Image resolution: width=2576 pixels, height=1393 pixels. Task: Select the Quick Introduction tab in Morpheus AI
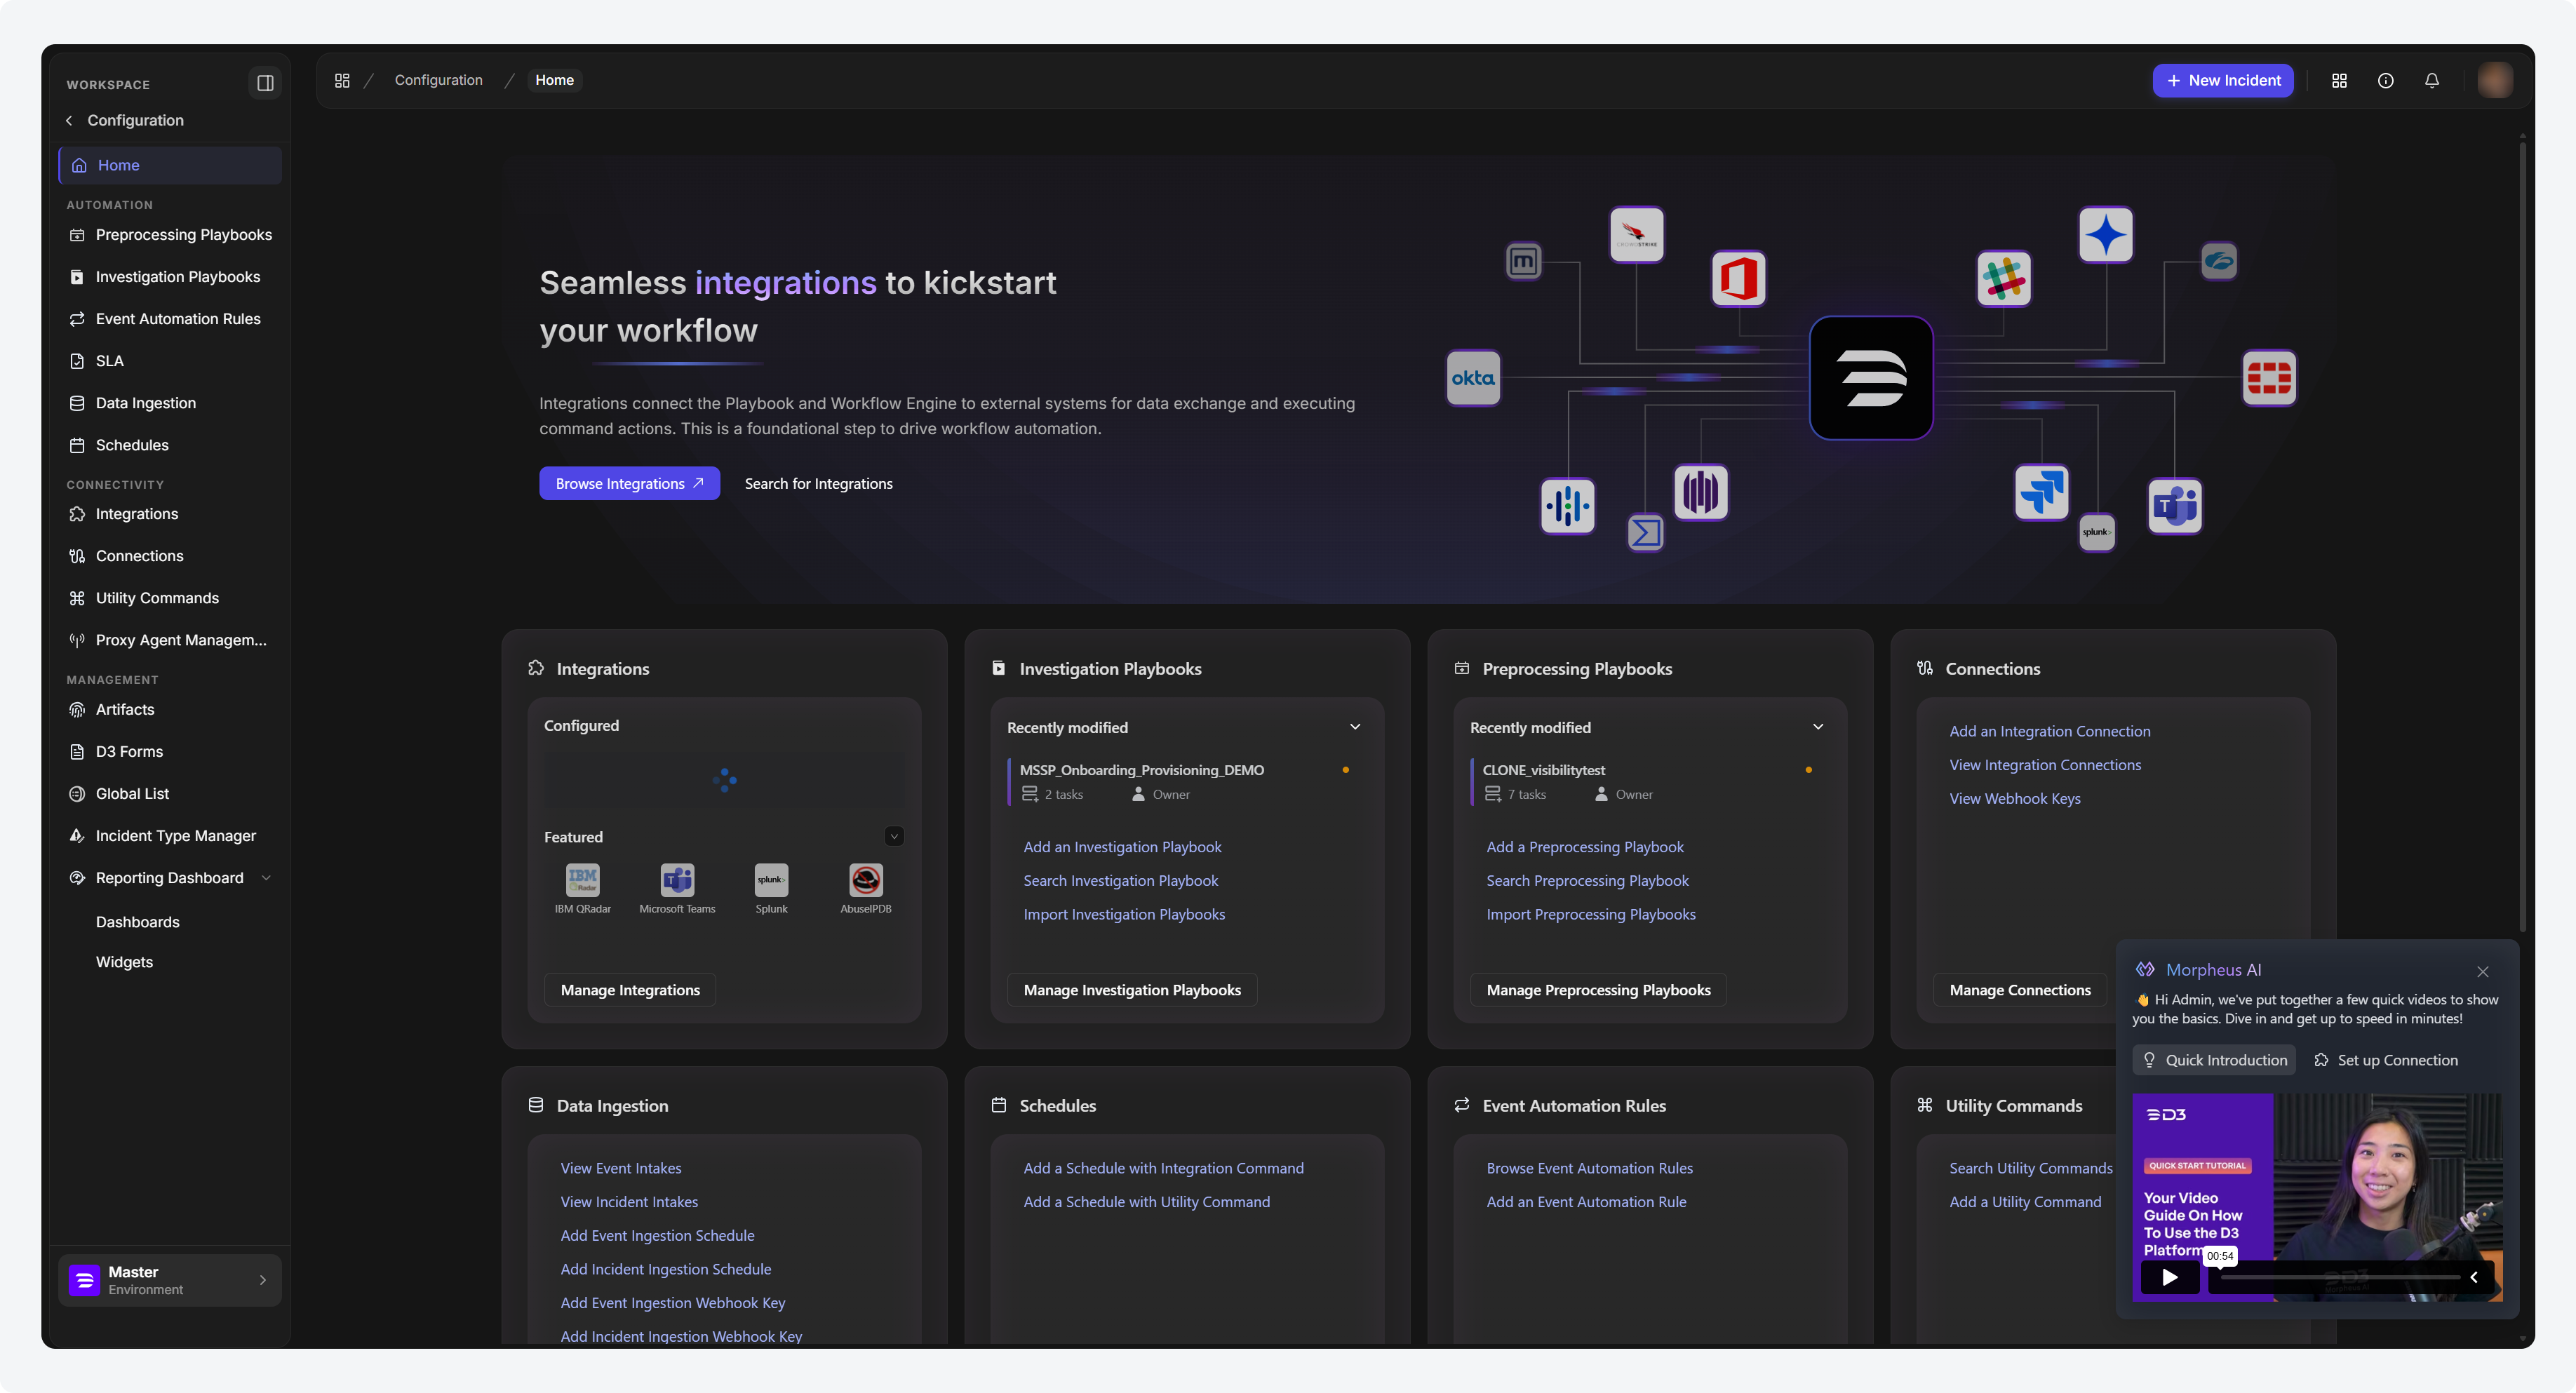click(x=2214, y=1060)
